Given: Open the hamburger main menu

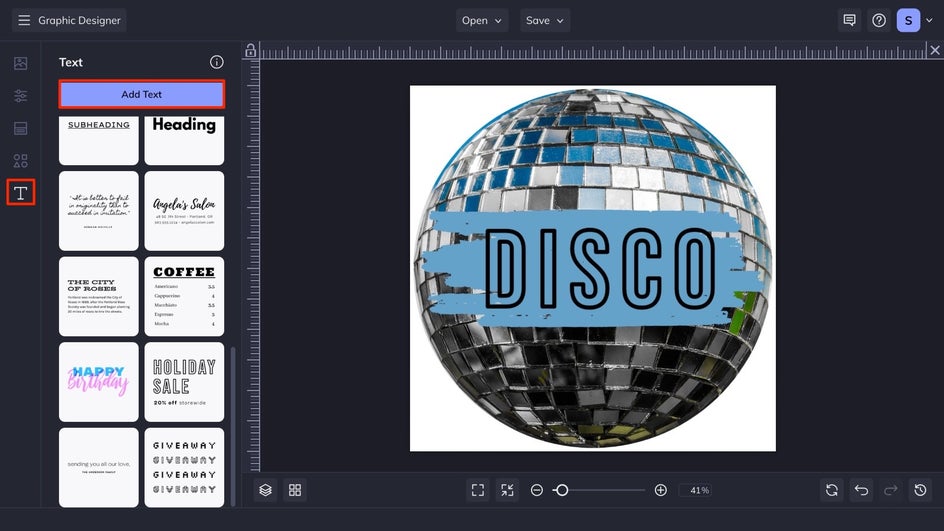Looking at the screenshot, I should 24,20.
